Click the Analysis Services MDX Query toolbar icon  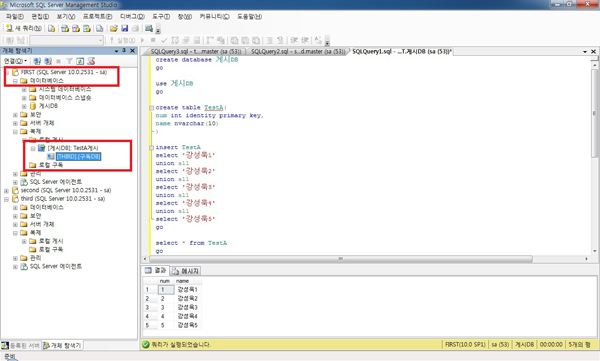(x=65, y=28)
